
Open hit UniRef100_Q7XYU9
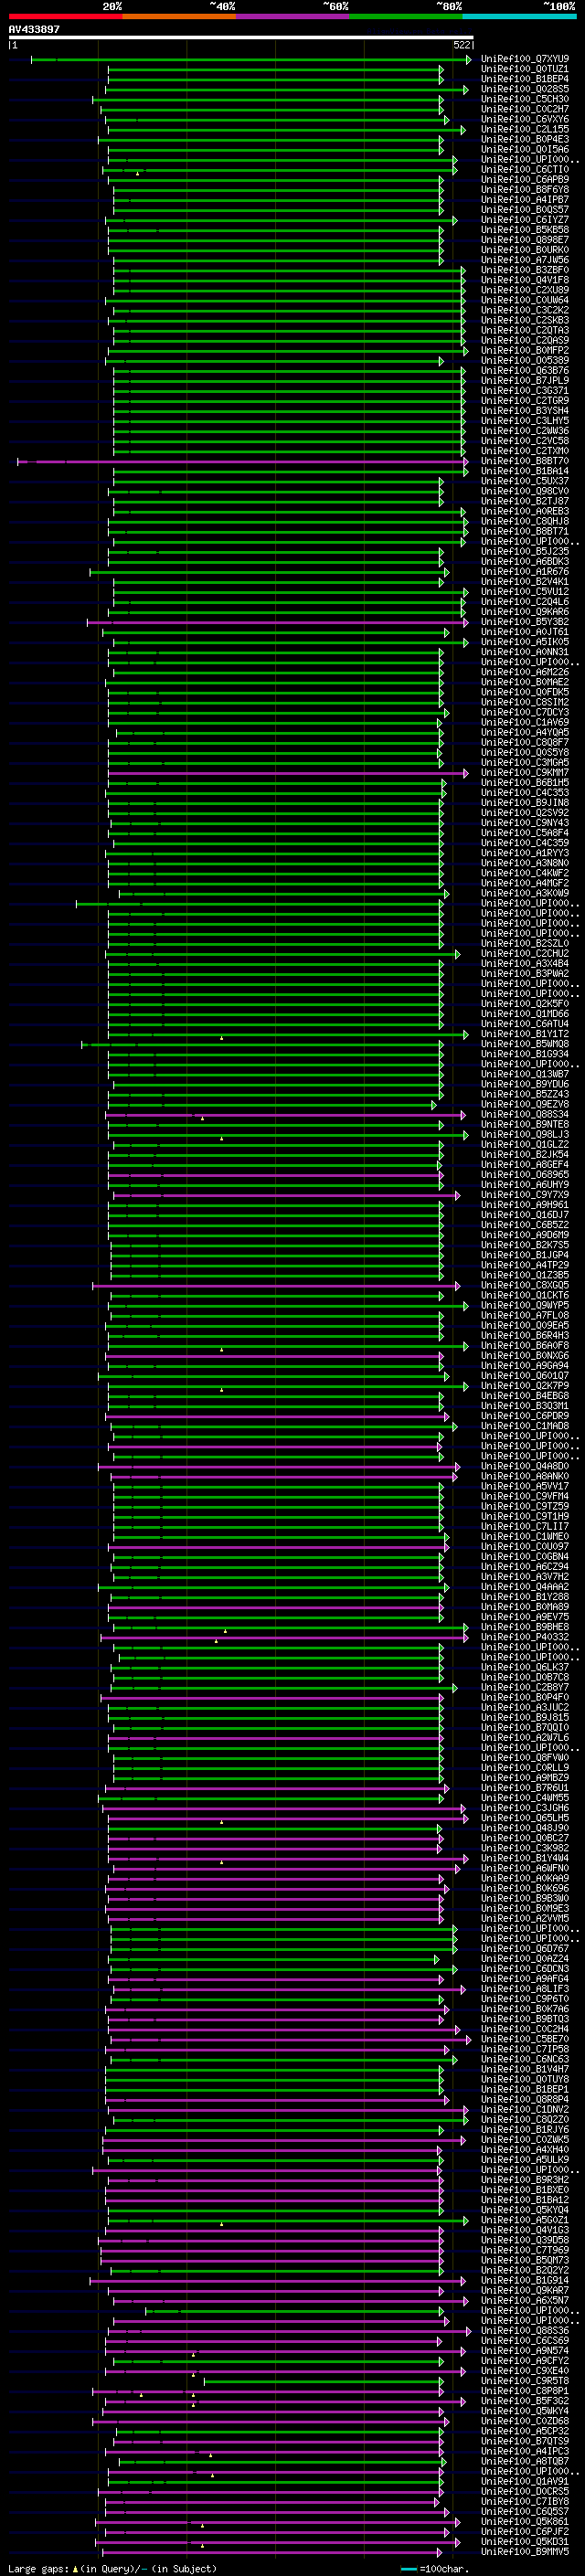pos(525,59)
